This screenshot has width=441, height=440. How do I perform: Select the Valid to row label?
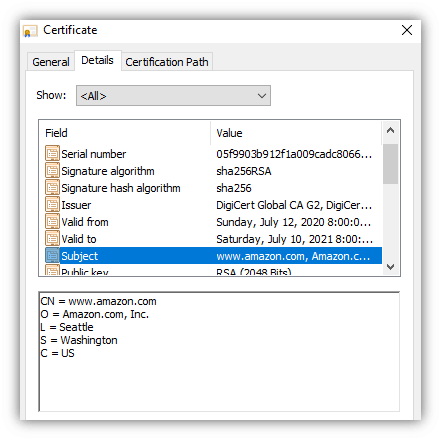click(79, 239)
